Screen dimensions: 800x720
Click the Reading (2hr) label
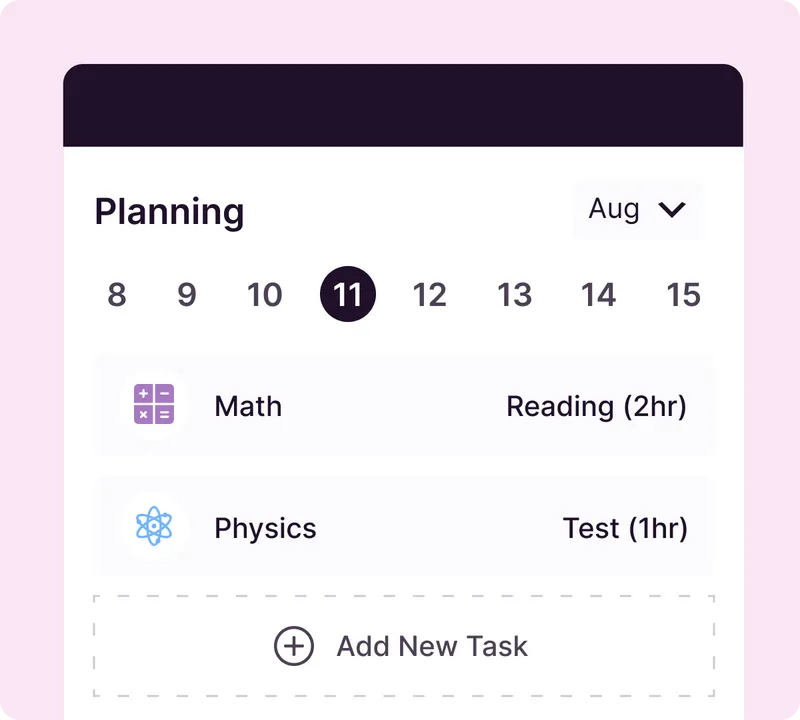point(597,406)
